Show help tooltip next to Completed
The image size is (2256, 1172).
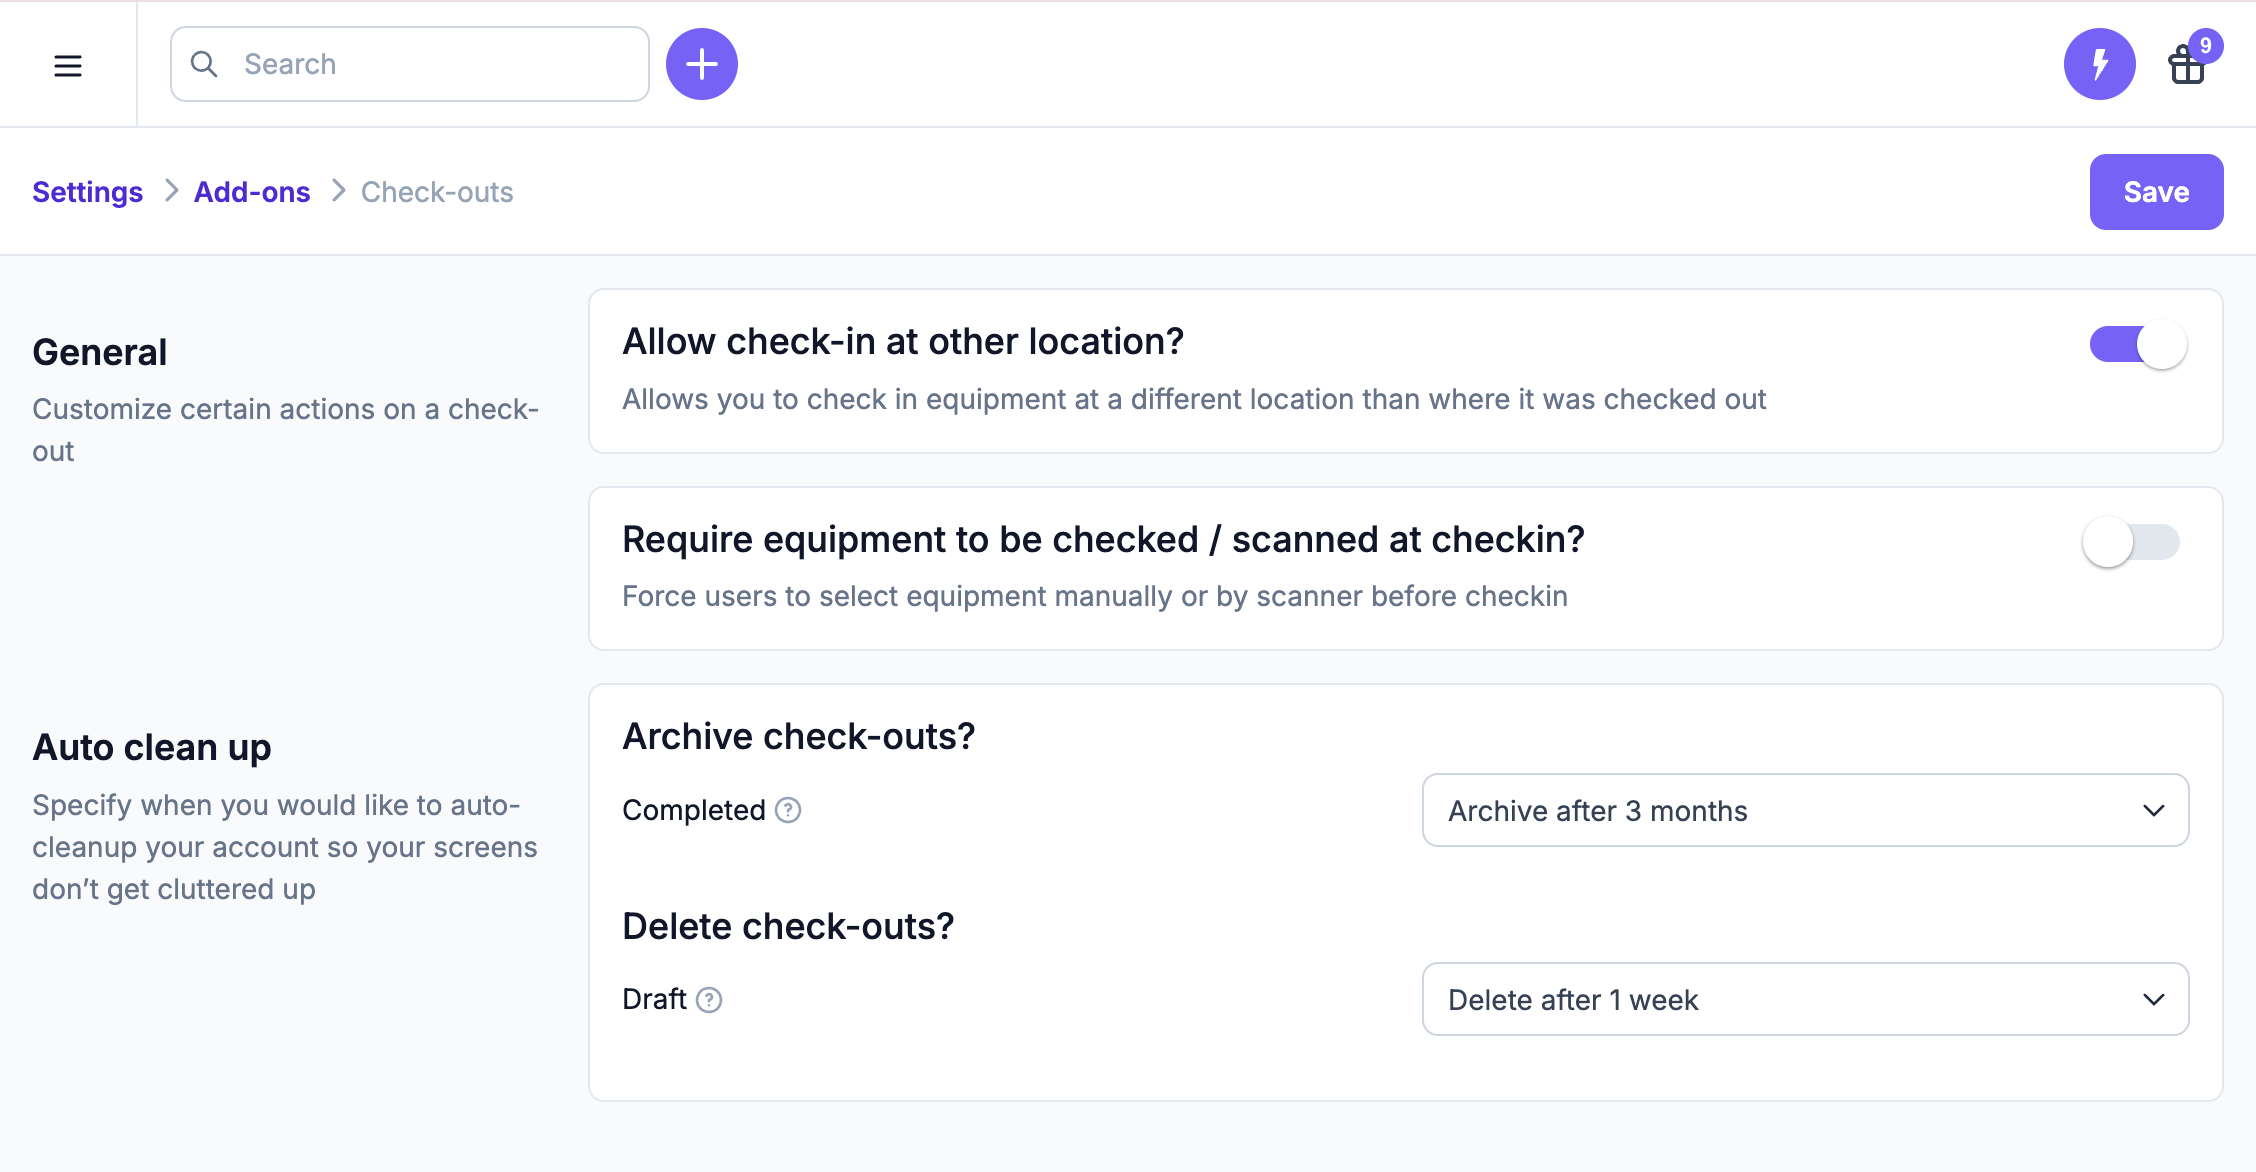click(x=788, y=810)
